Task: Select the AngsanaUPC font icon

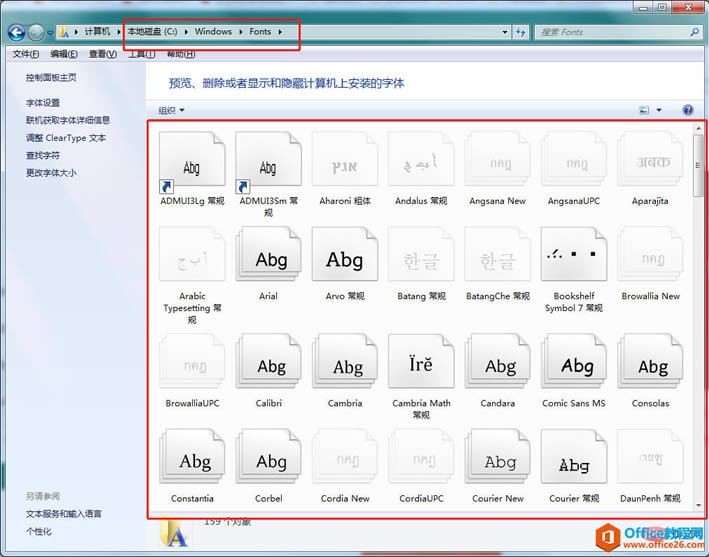Action: 574,159
